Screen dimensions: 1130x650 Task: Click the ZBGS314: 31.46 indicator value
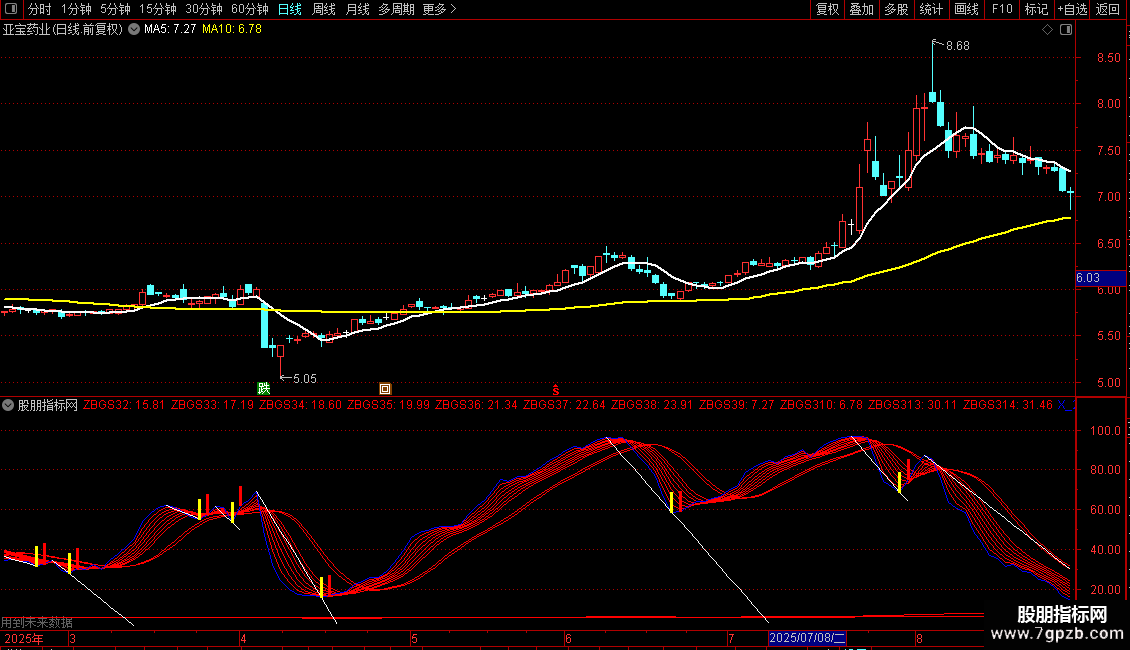[x=1007, y=405]
